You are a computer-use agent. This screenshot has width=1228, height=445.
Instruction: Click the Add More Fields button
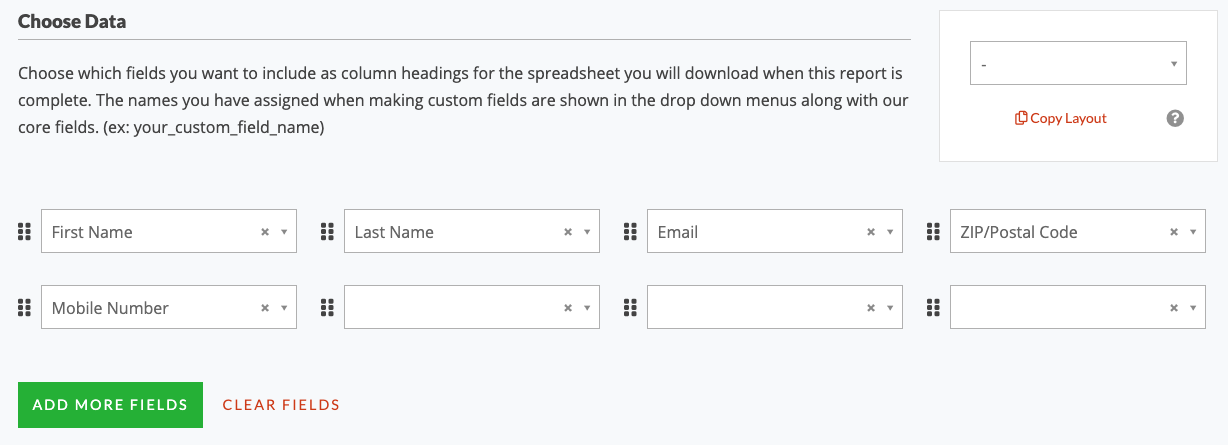point(110,405)
